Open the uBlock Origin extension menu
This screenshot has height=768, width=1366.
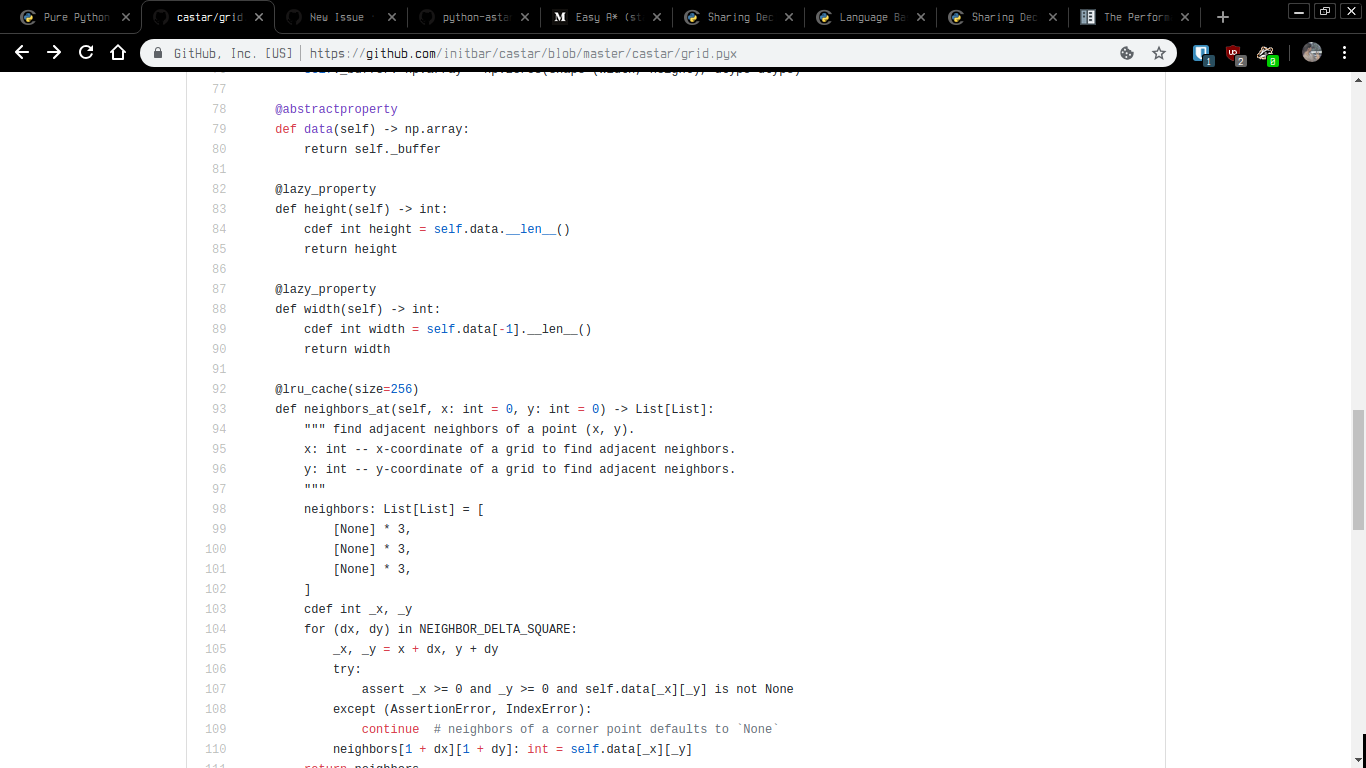pyautogui.click(x=1234, y=52)
